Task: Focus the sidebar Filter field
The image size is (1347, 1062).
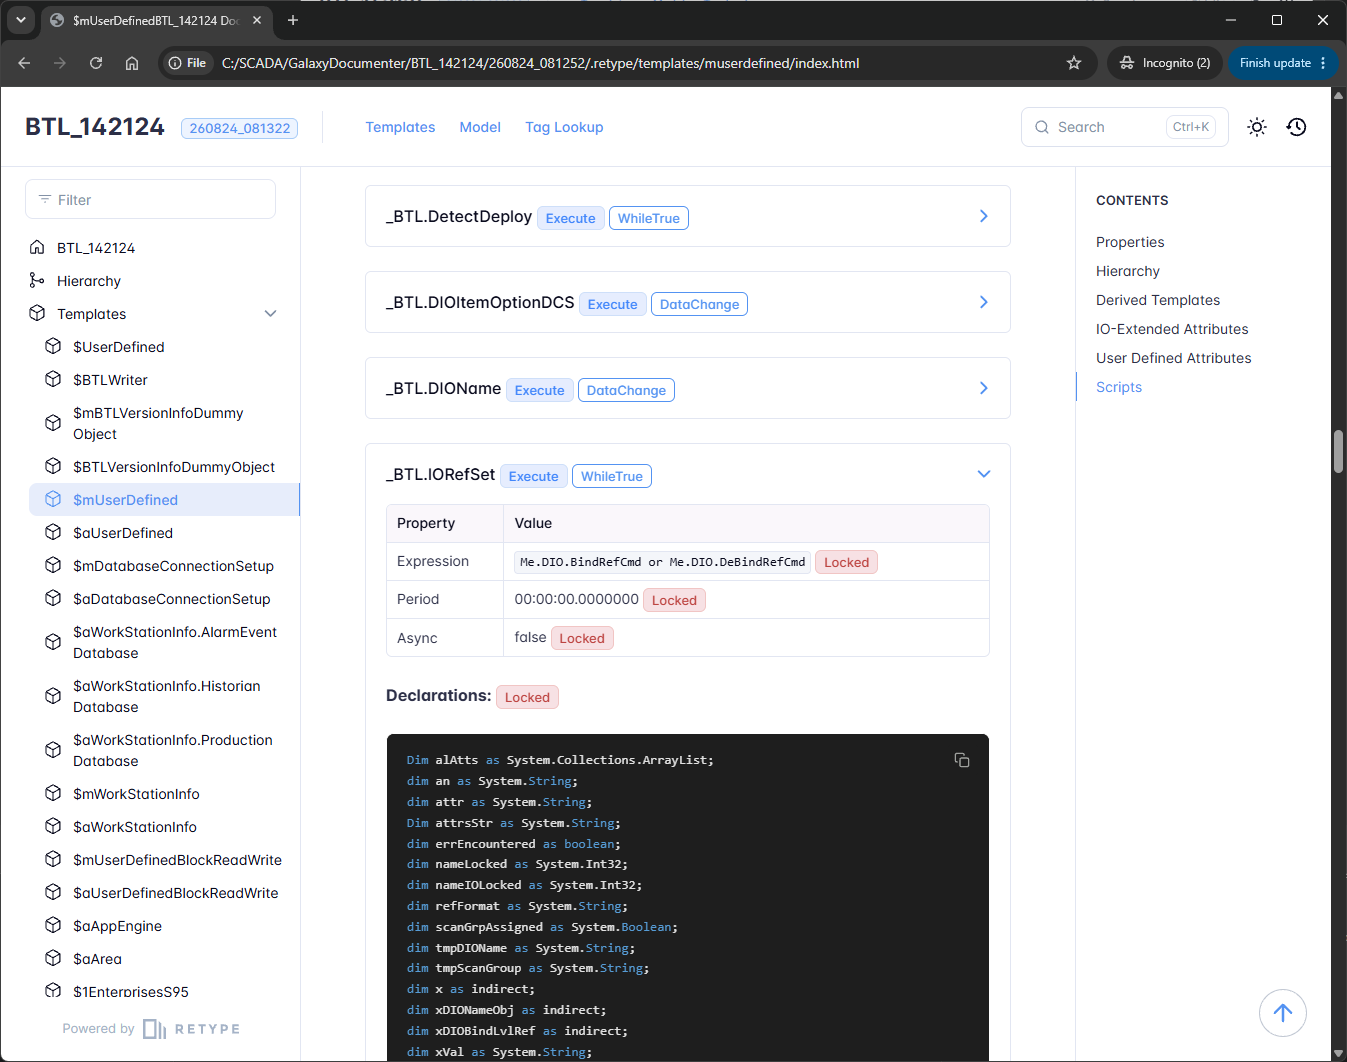Action: click(x=150, y=199)
